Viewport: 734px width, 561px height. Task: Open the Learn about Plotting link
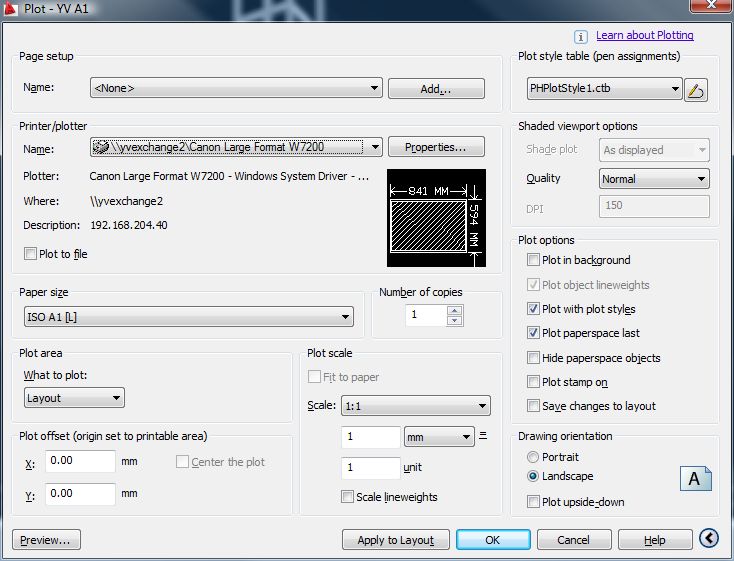(644, 36)
